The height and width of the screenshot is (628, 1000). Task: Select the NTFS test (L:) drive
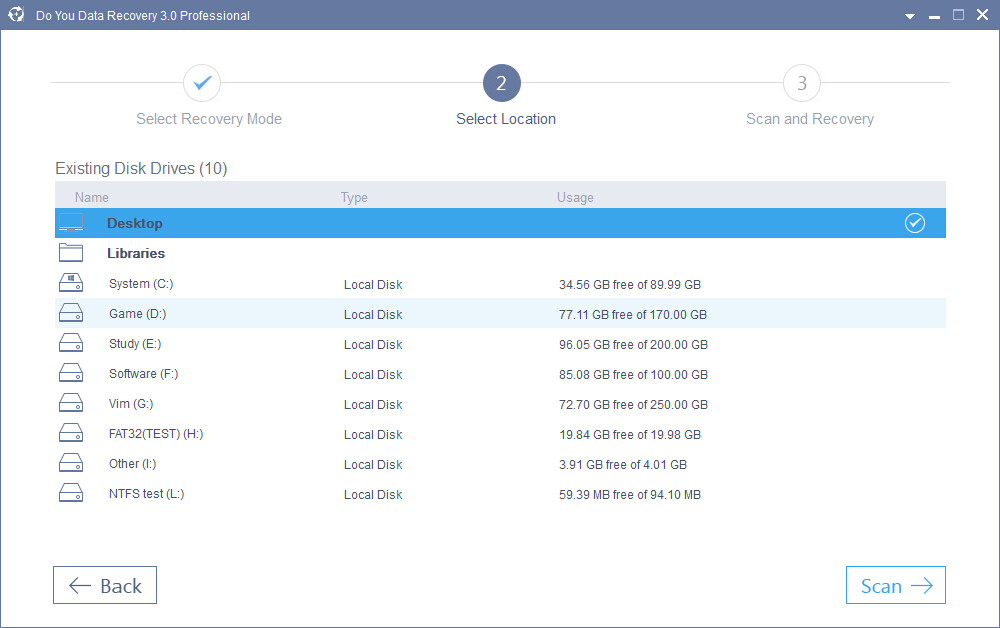(x=500, y=493)
